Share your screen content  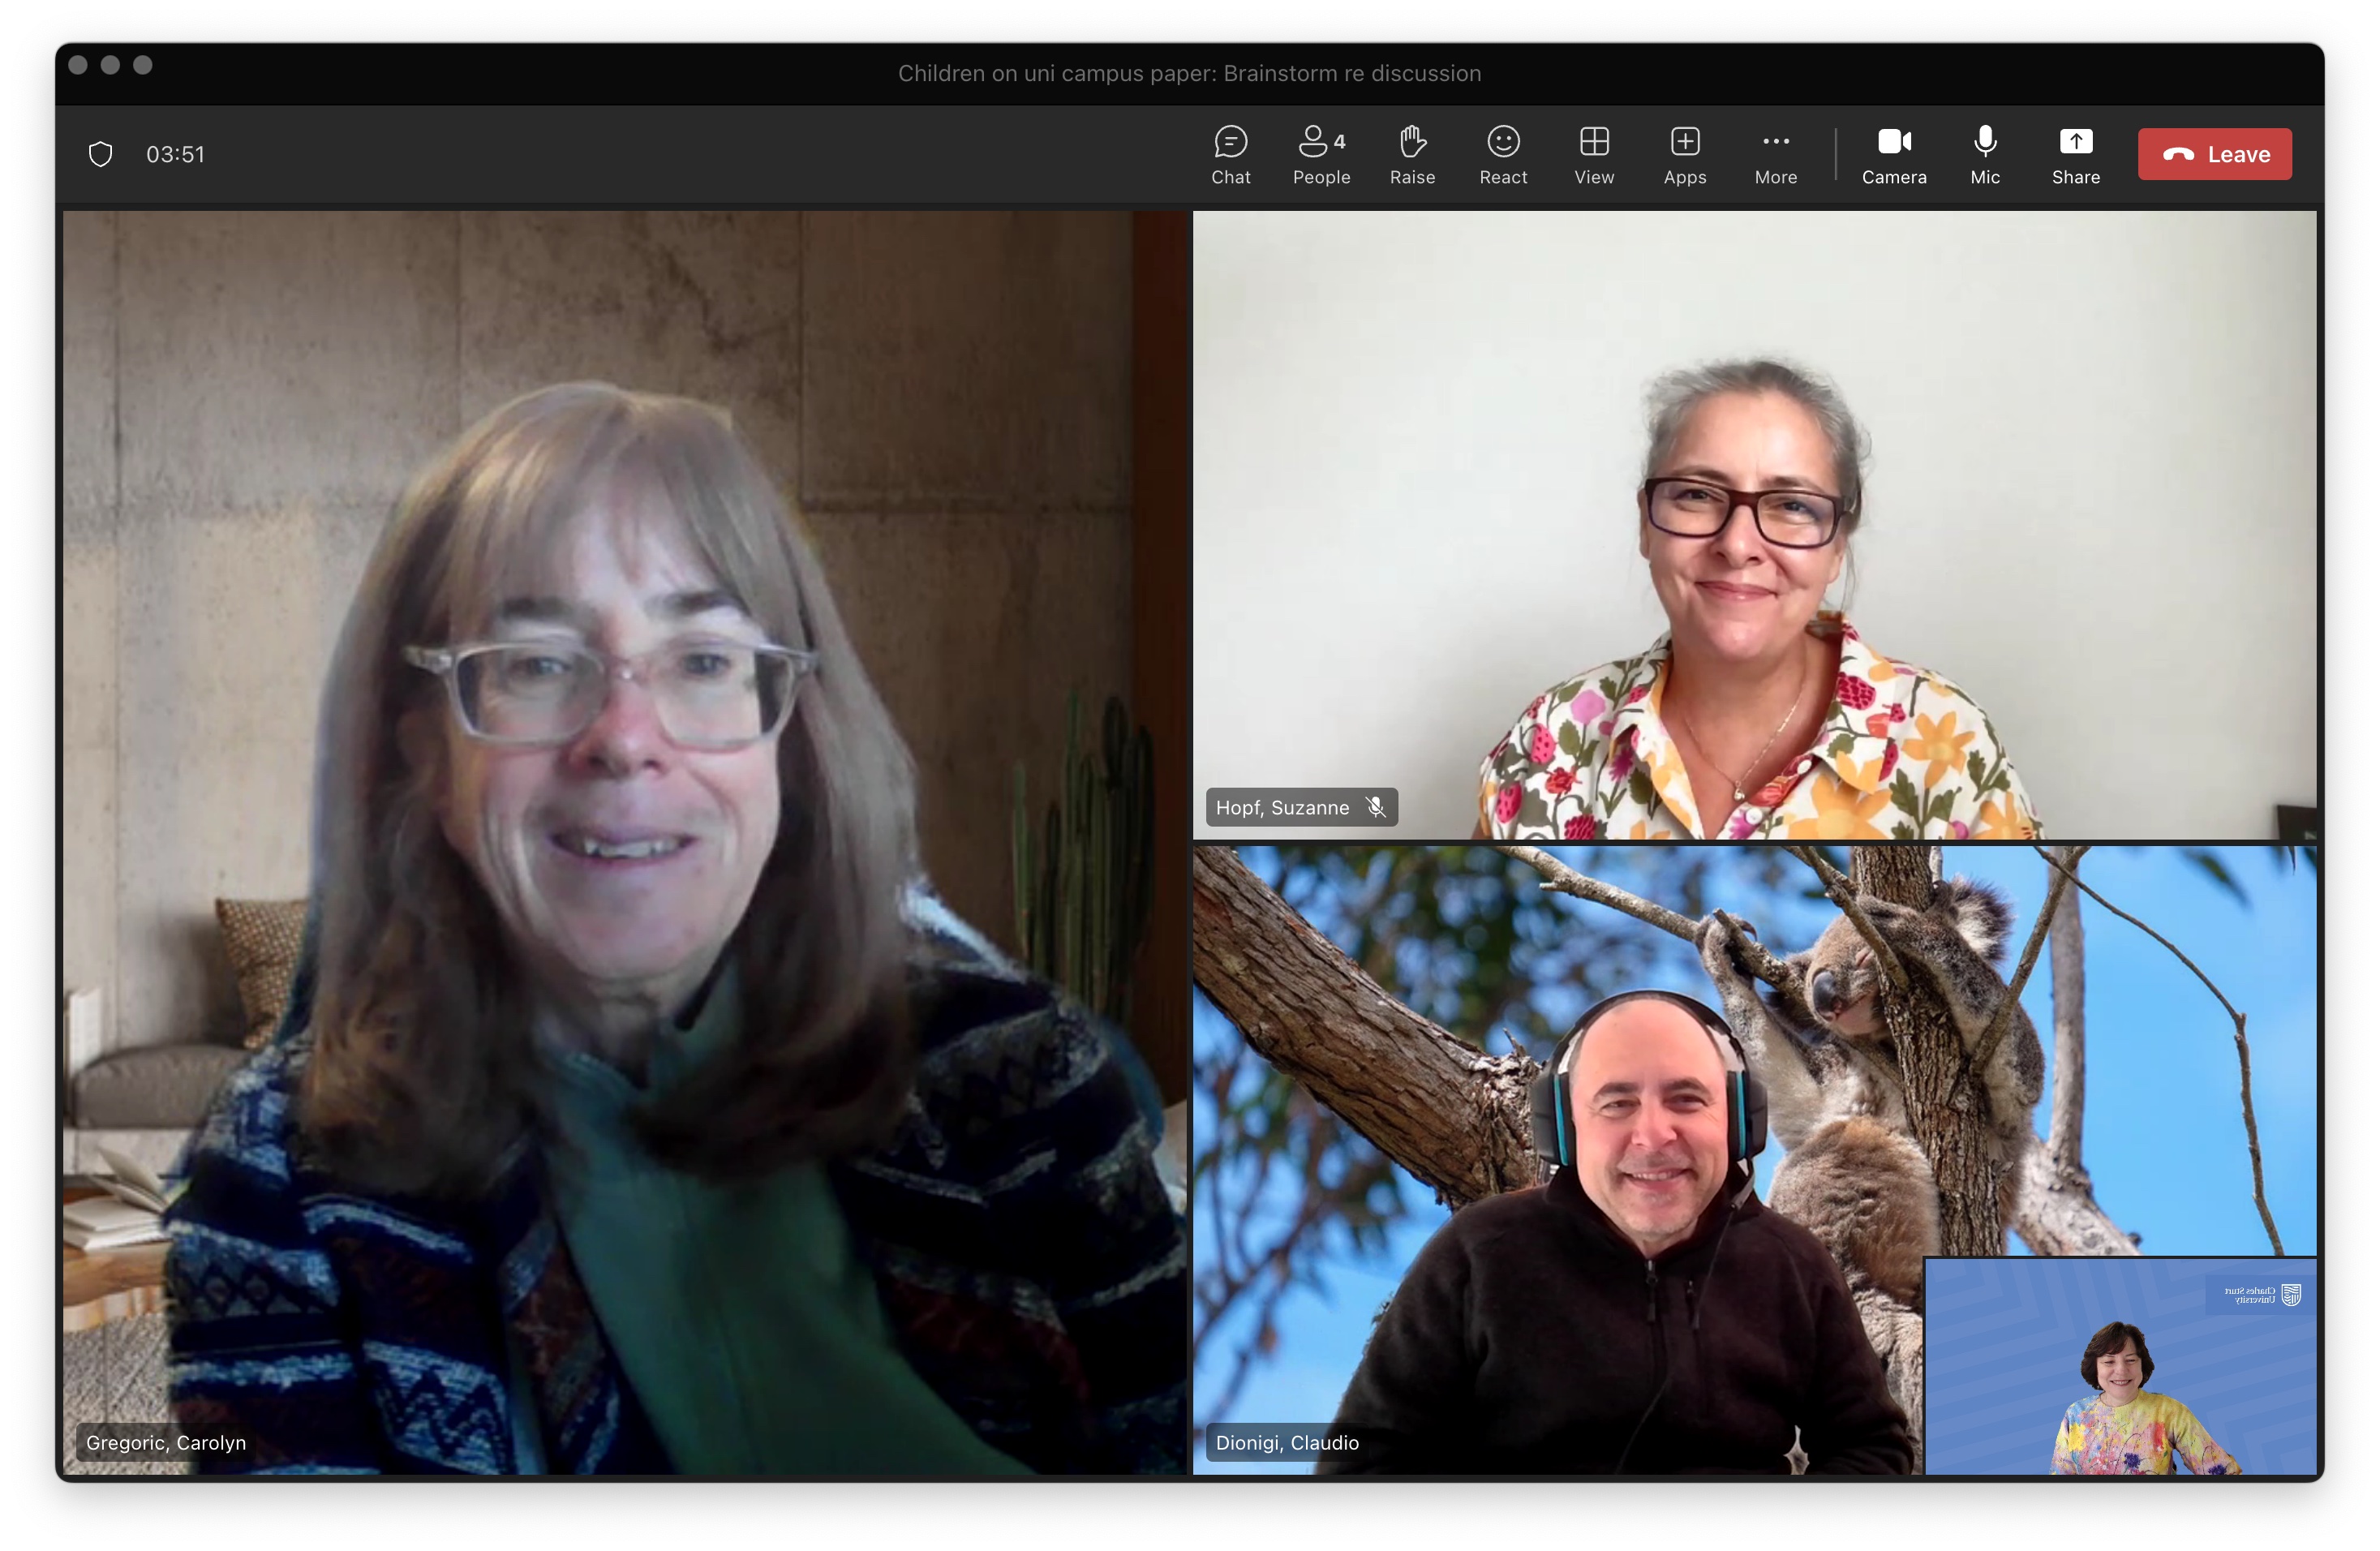(x=2075, y=155)
